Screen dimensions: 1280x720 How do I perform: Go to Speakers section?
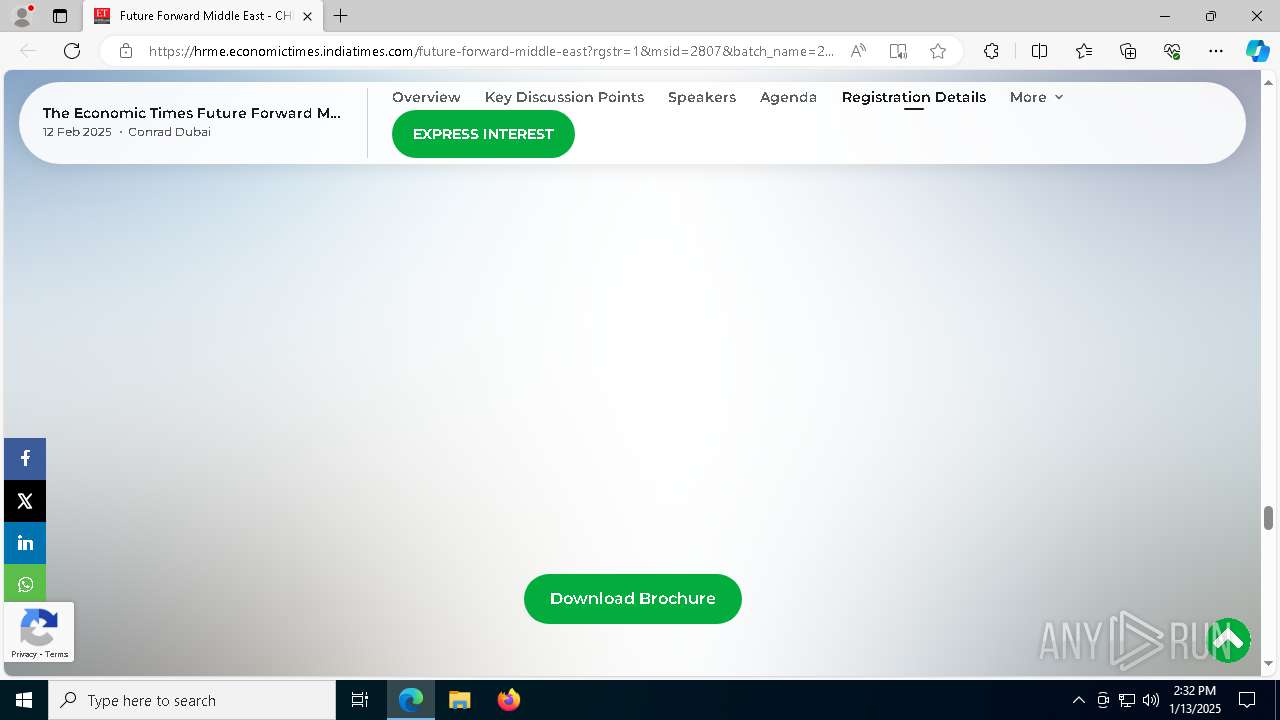[702, 97]
